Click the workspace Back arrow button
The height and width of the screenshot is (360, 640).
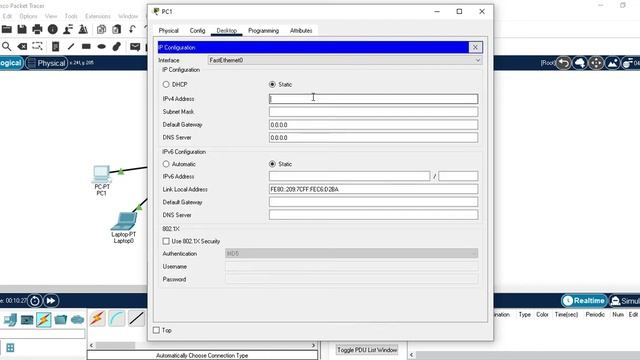point(564,63)
